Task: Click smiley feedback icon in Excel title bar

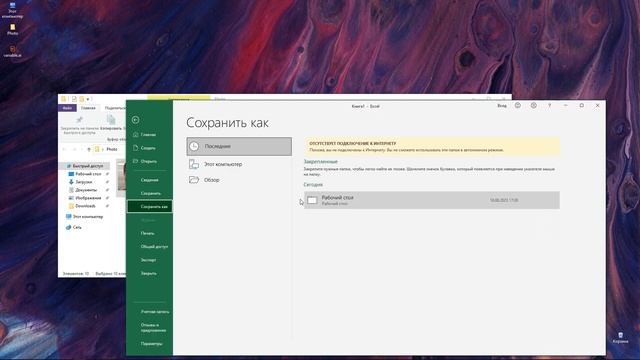Action: (x=518, y=106)
